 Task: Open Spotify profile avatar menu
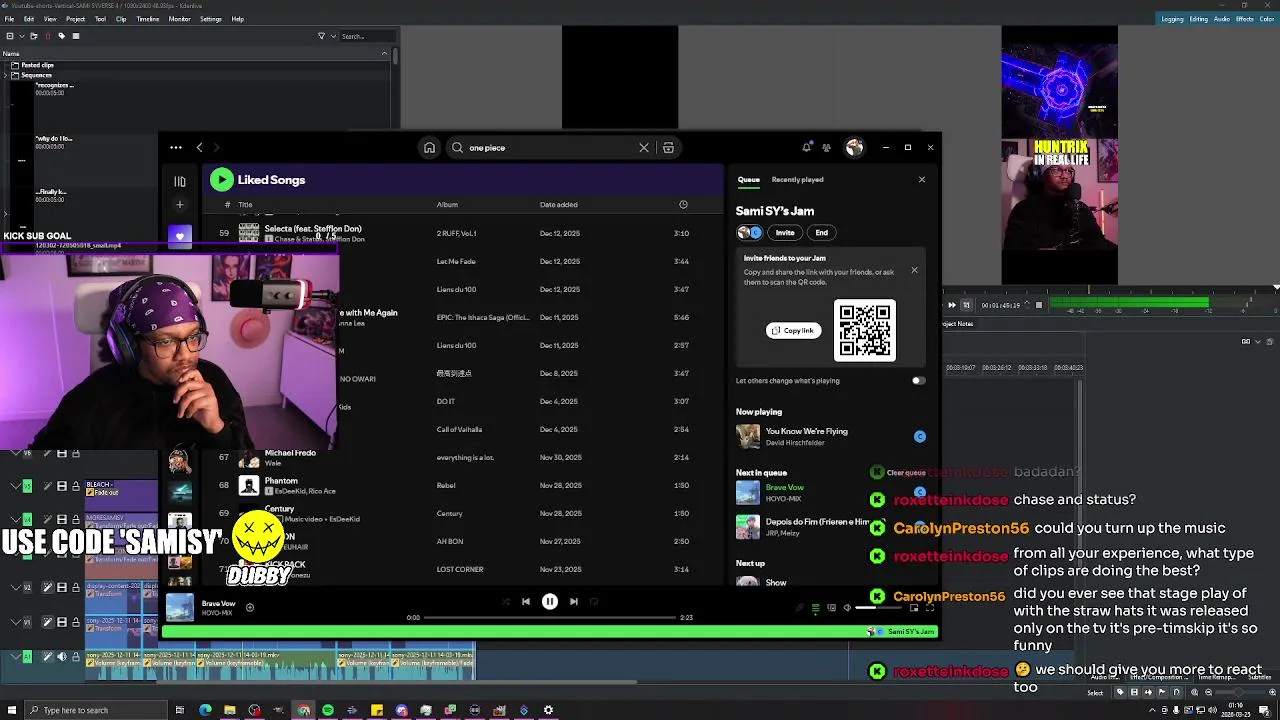(854, 148)
